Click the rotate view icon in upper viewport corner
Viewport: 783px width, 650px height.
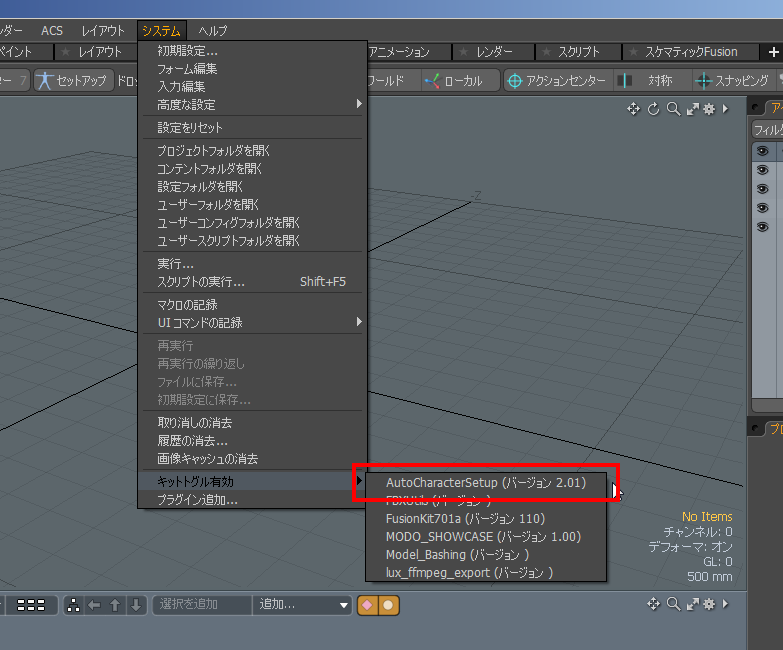point(653,109)
